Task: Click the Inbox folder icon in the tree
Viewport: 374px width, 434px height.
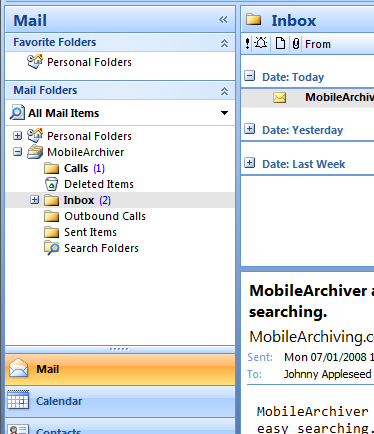Action: [x=52, y=200]
